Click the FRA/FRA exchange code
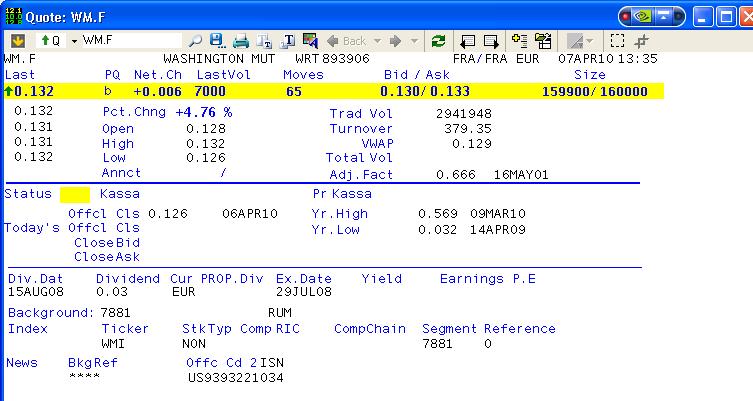This screenshot has height=401, width=753. (480, 59)
